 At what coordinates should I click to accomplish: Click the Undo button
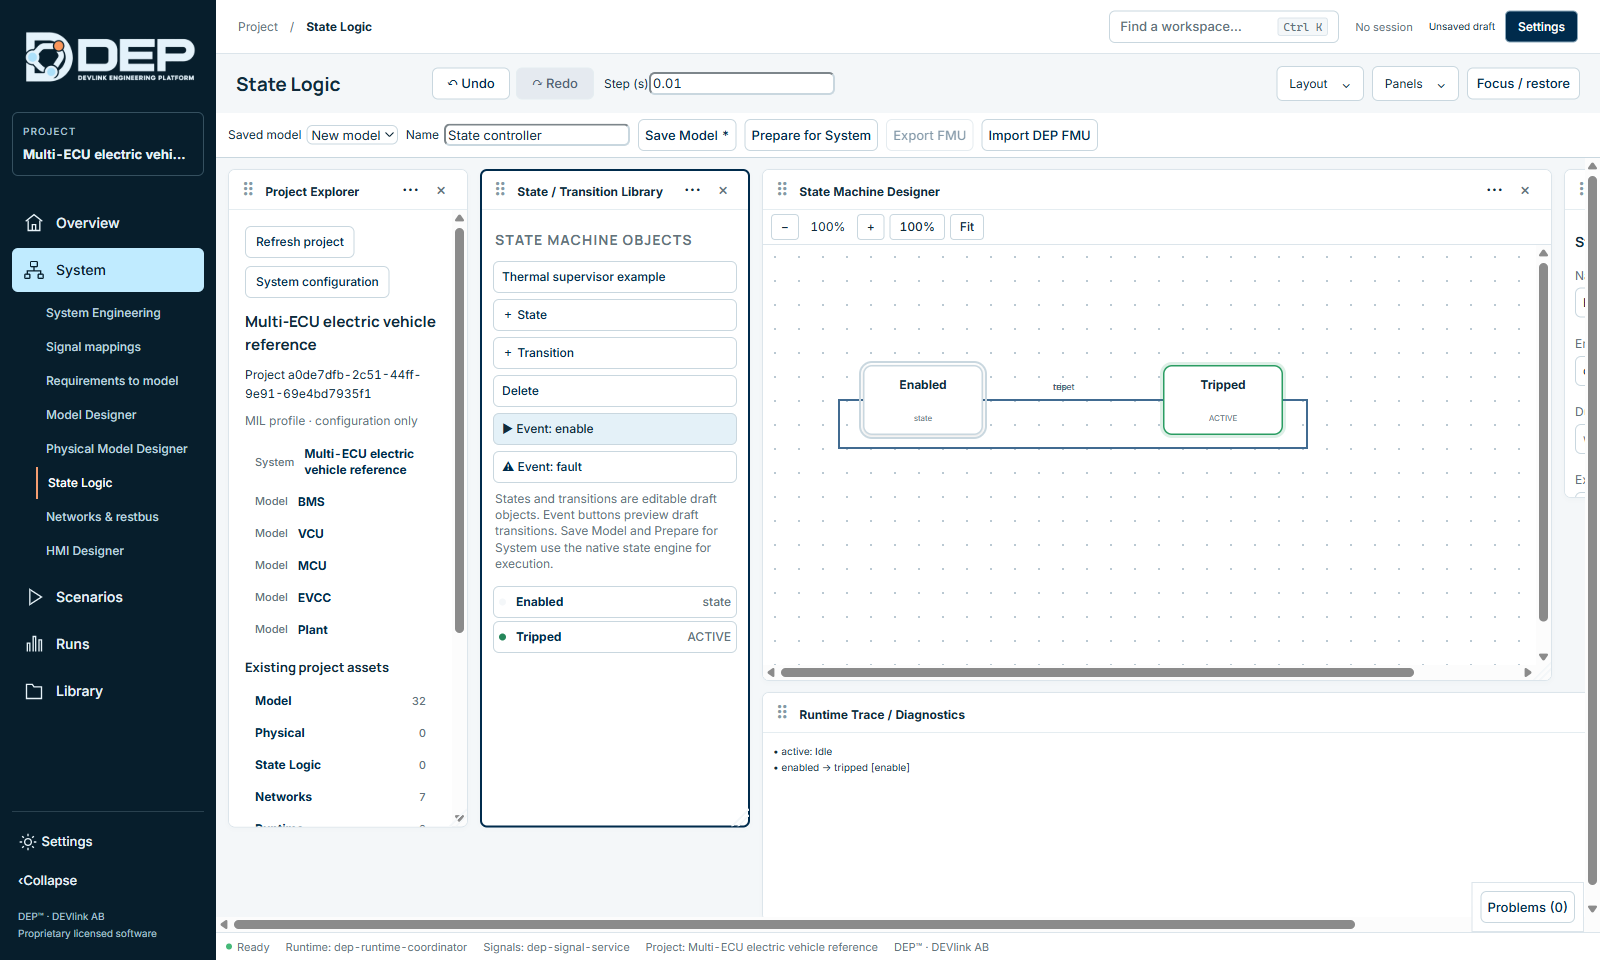click(x=471, y=84)
